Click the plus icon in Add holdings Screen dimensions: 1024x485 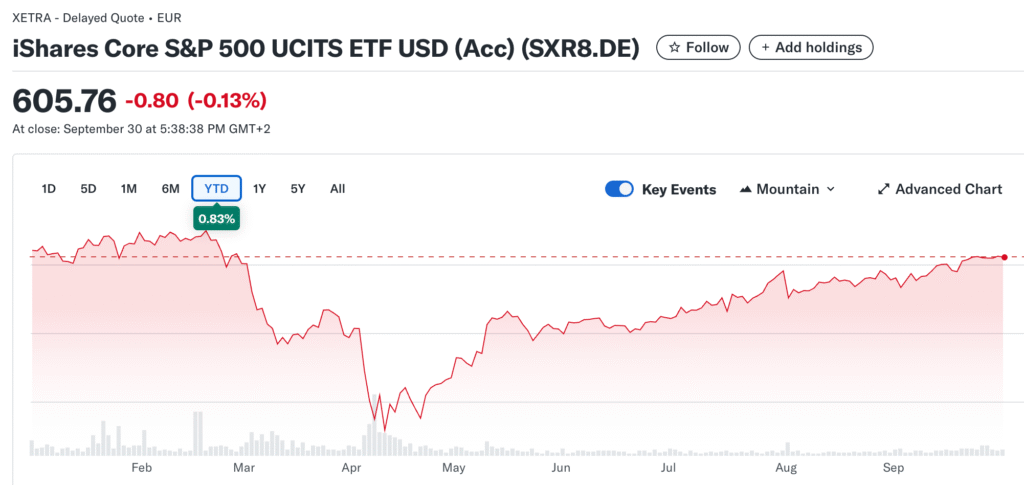[x=766, y=47]
